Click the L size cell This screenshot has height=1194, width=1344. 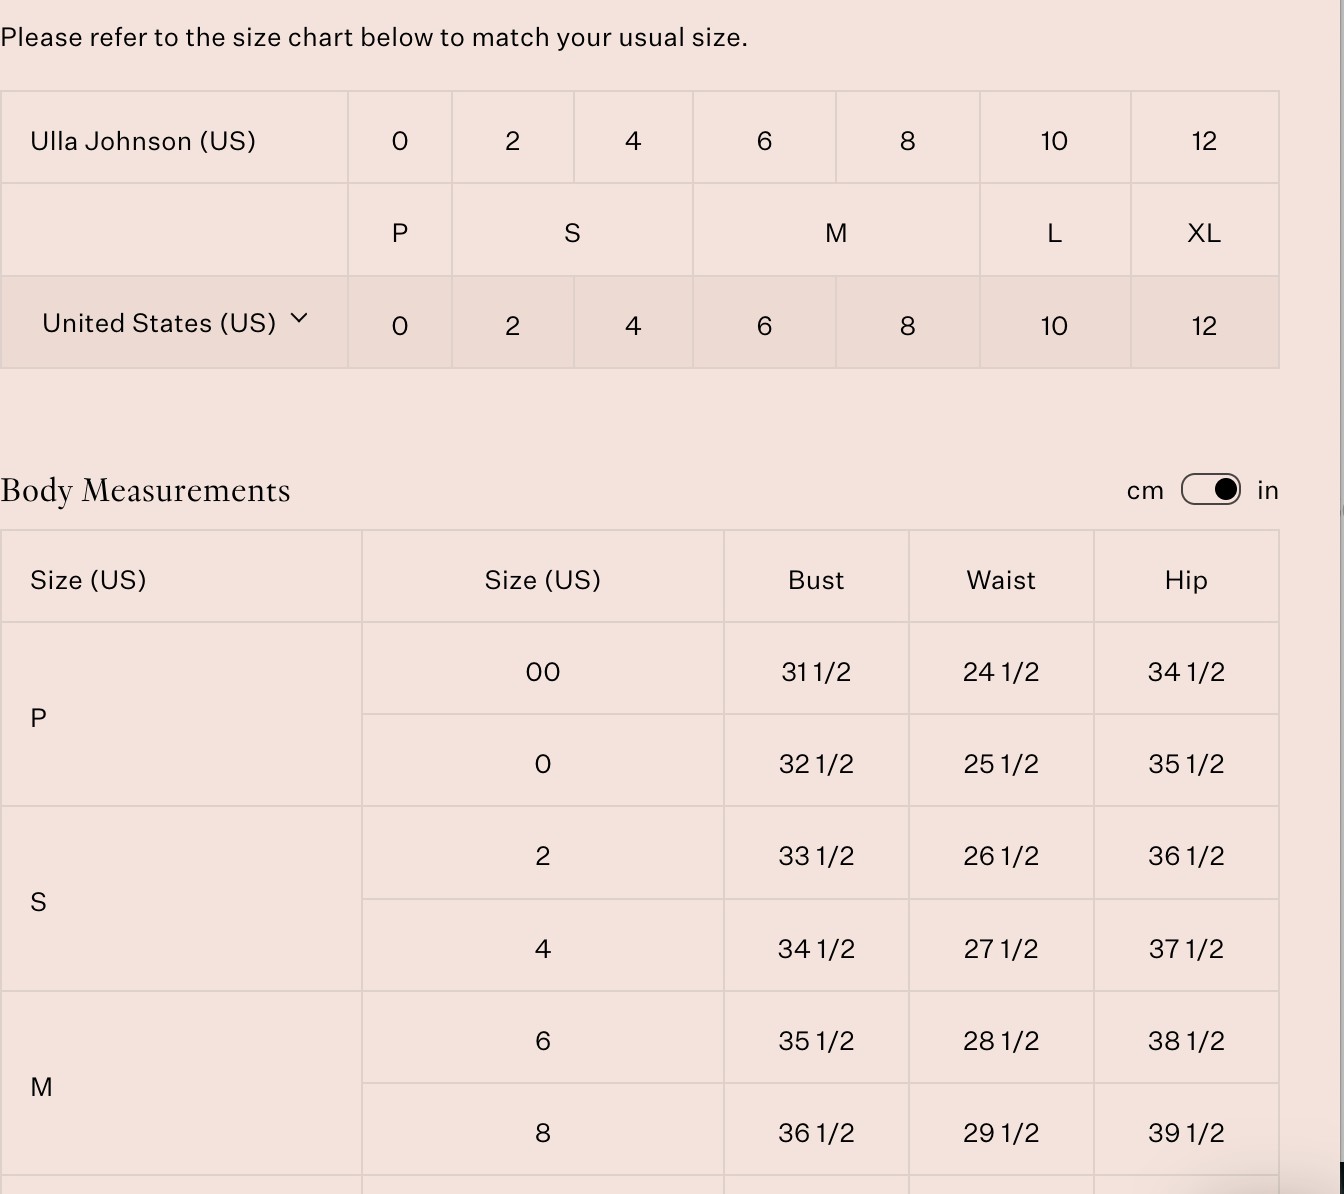[x=1054, y=233]
